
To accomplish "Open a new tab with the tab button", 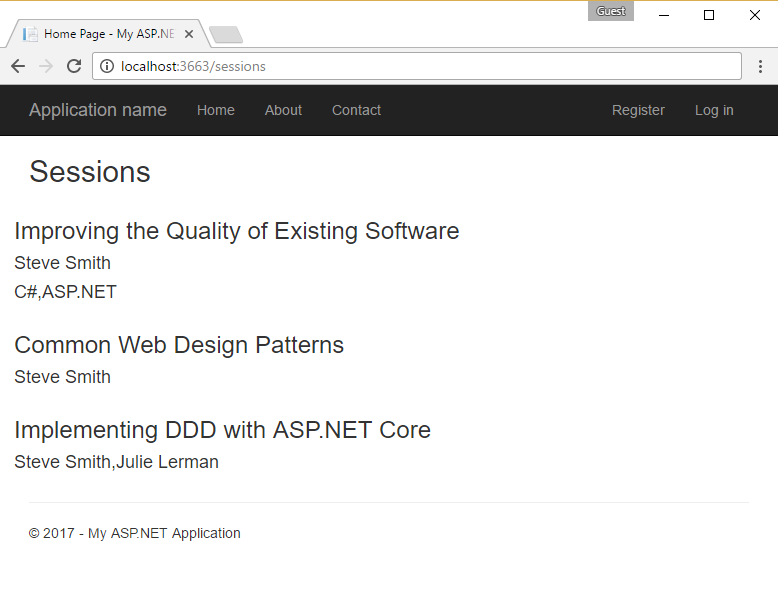I will [226, 35].
